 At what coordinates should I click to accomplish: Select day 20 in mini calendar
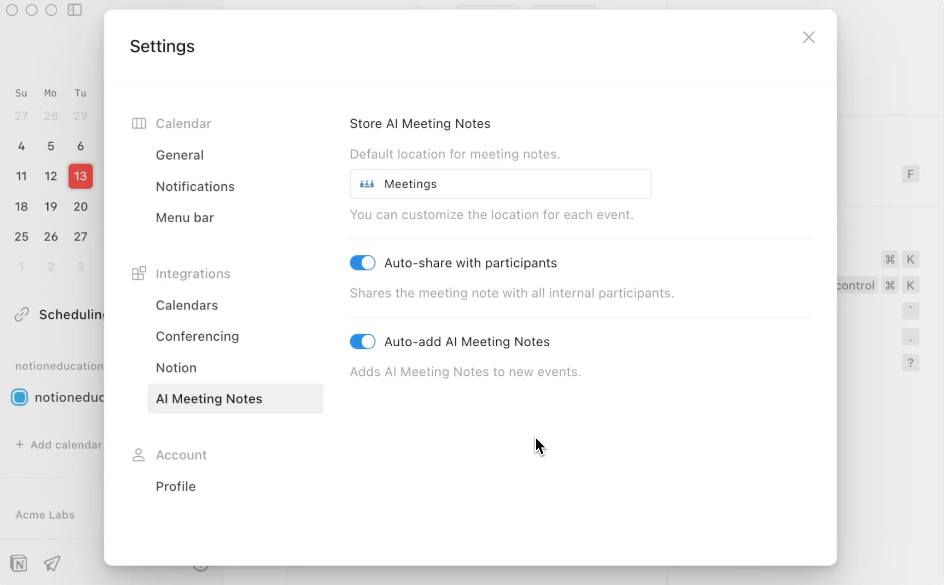point(81,206)
